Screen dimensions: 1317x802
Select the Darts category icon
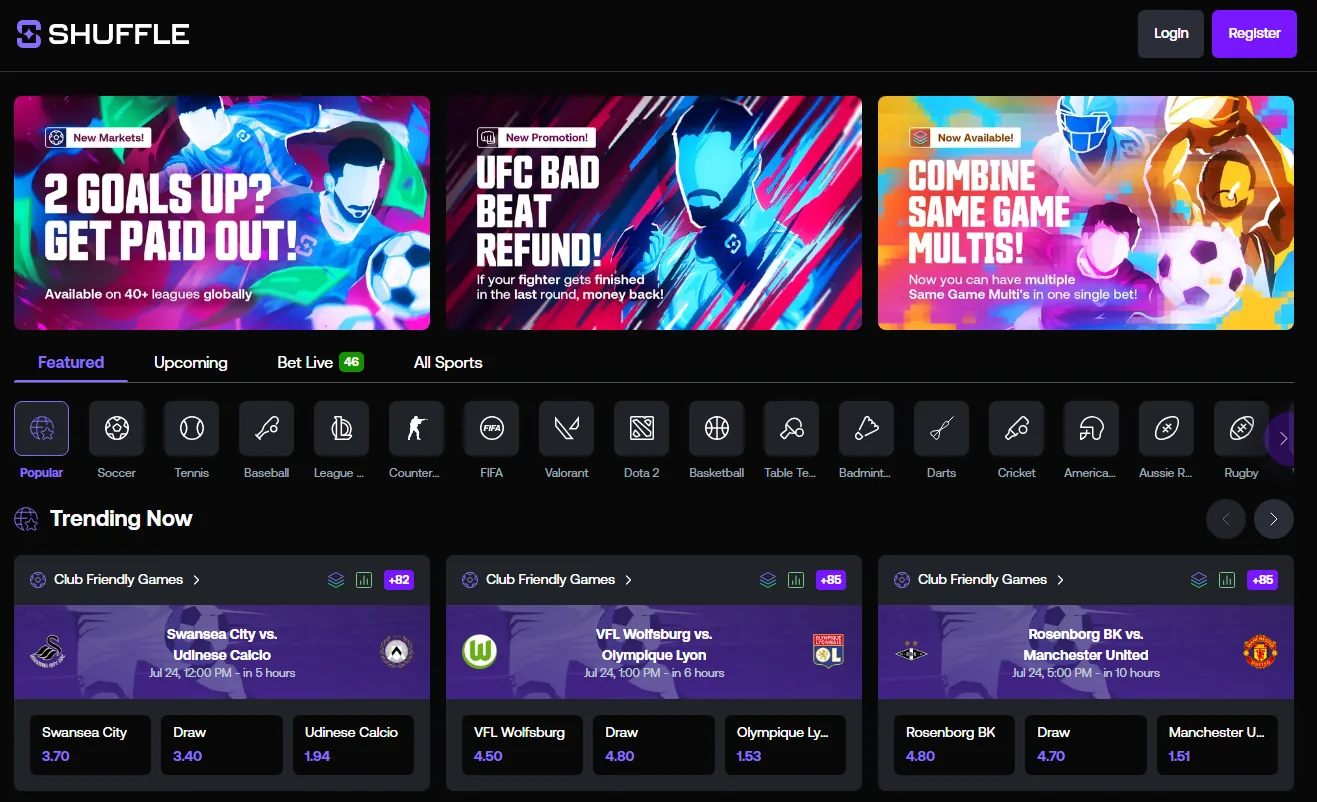(x=942, y=429)
